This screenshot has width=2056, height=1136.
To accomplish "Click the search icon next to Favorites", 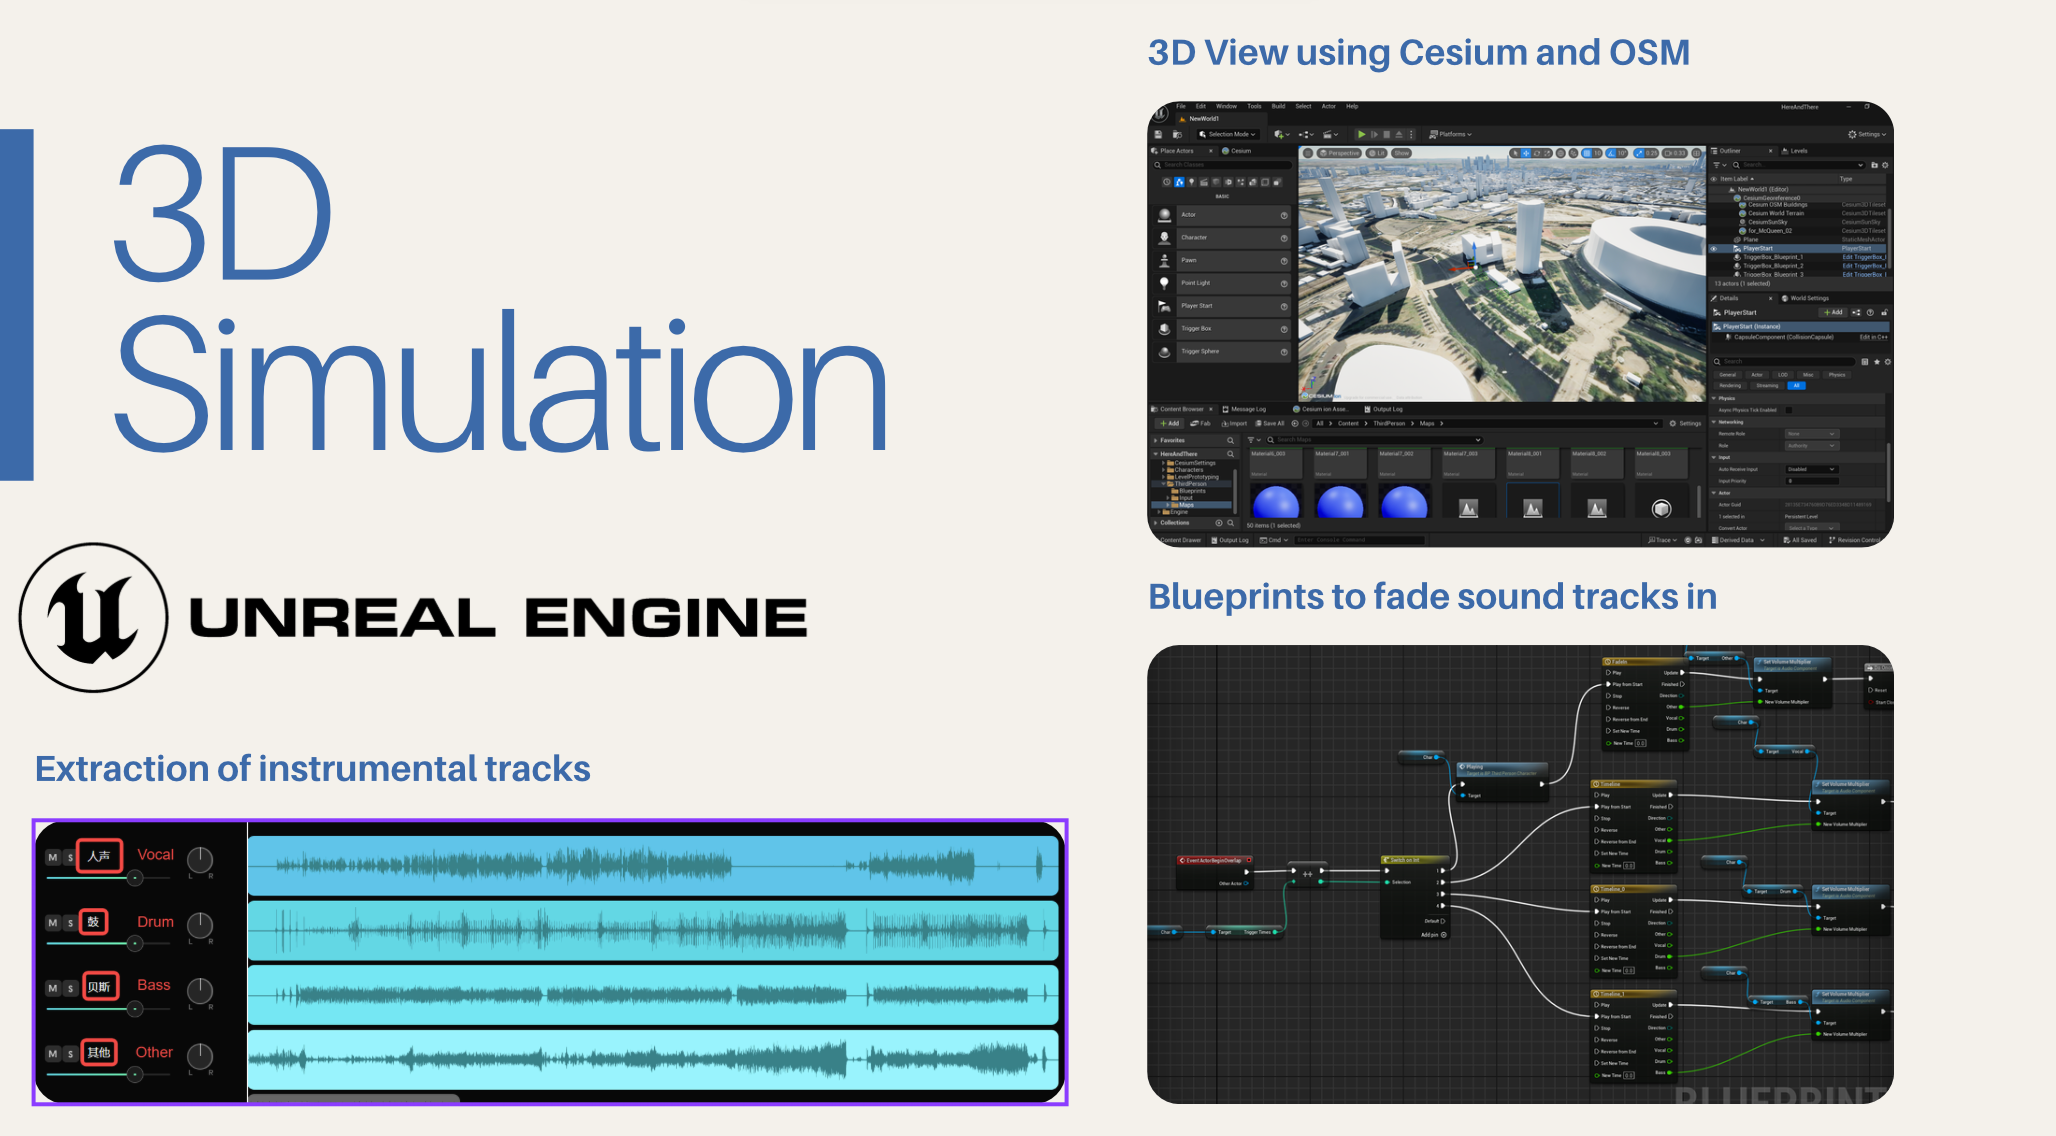I will coord(1230,440).
